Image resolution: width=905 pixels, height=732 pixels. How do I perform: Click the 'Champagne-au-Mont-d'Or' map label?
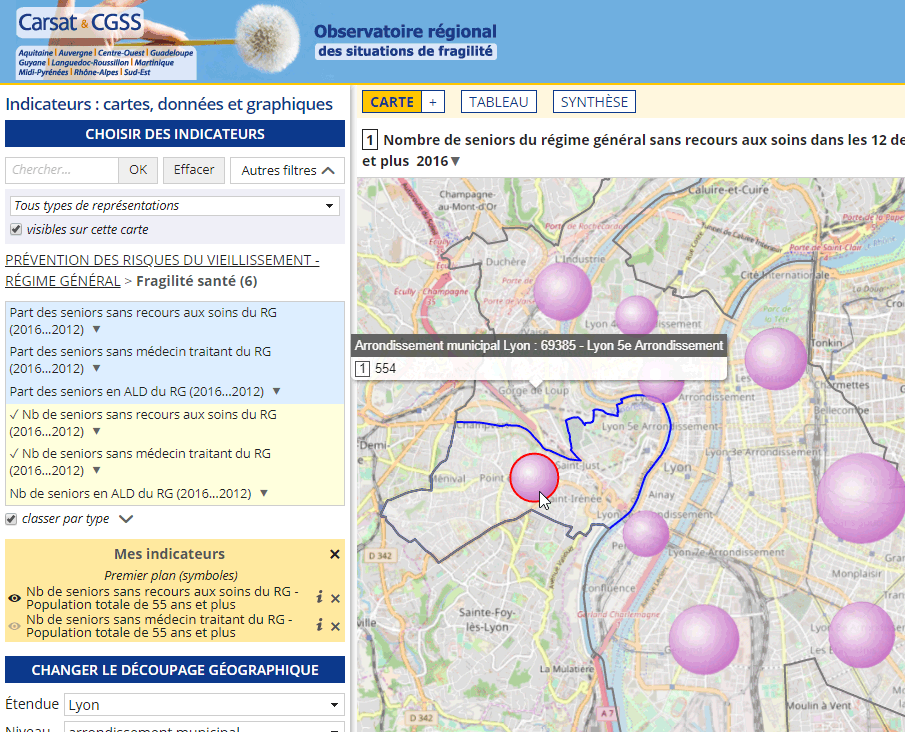click(468, 200)
